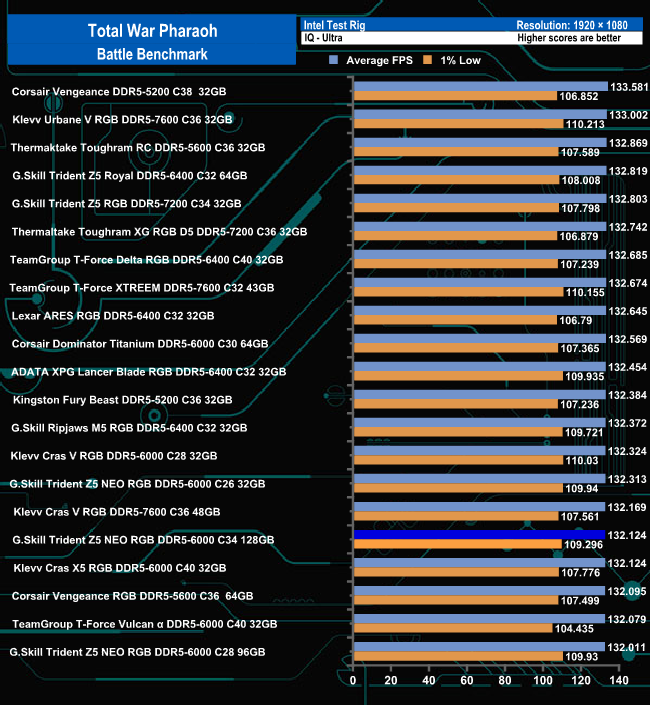Viewport: 650px width, 705px height.
Task: Click the 109.935 1% low value
Action: [x=584, y=376]
